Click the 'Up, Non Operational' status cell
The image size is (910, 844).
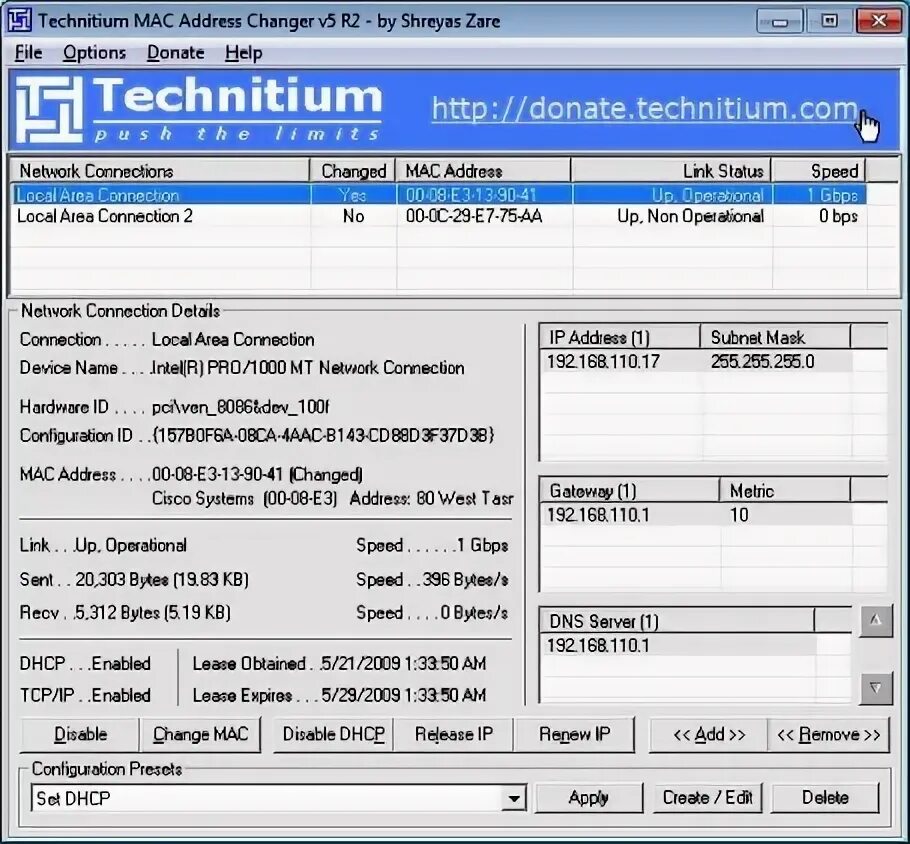pos(690,216)
